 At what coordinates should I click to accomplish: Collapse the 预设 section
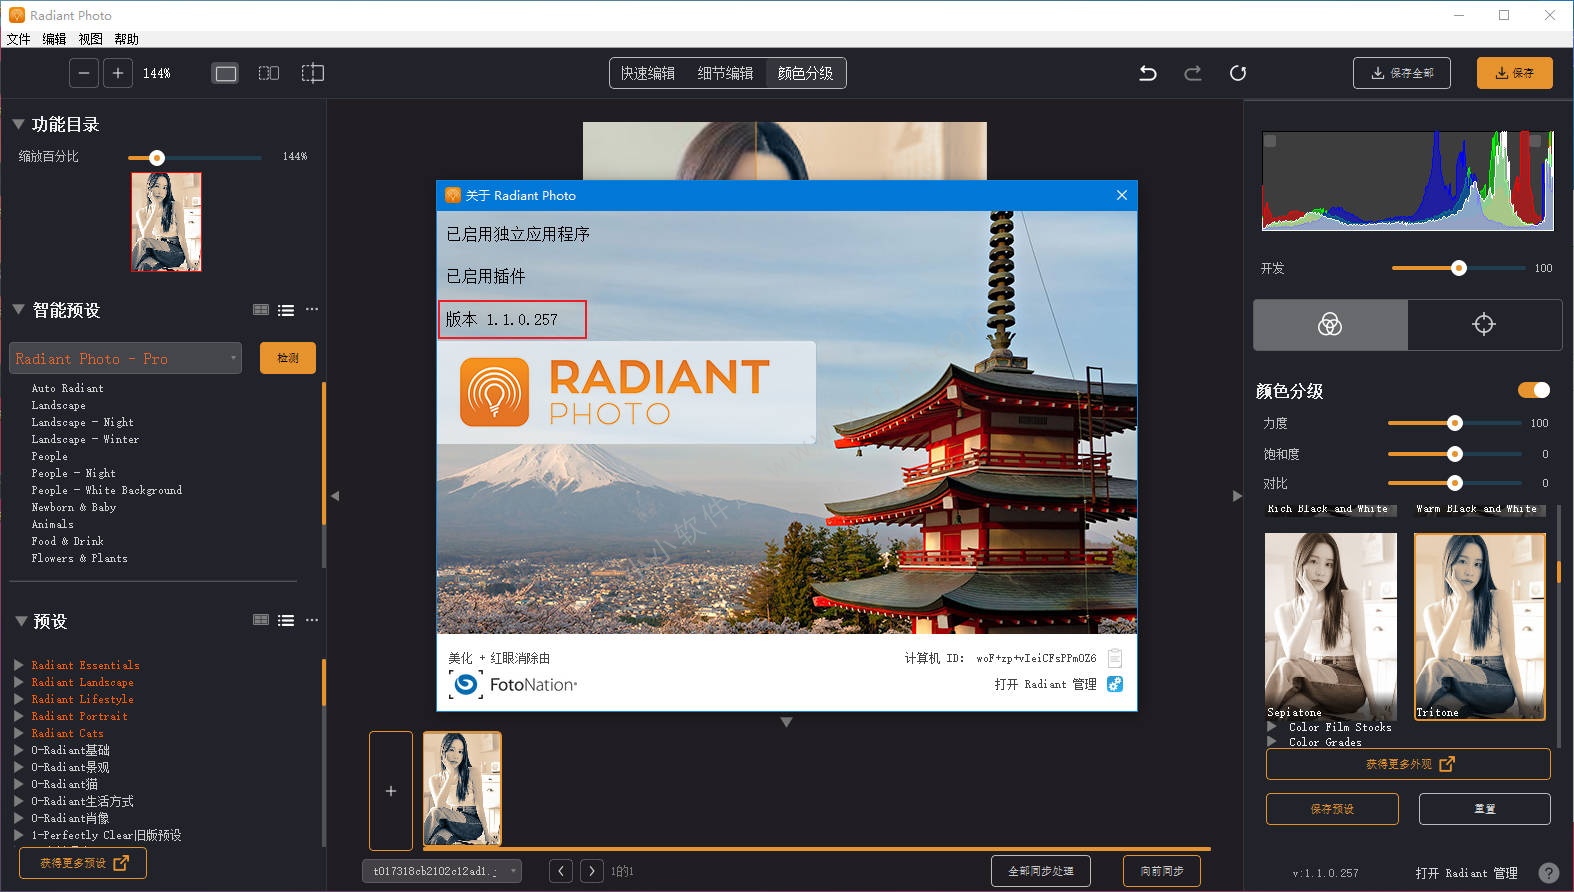click(x=20, y=621)
